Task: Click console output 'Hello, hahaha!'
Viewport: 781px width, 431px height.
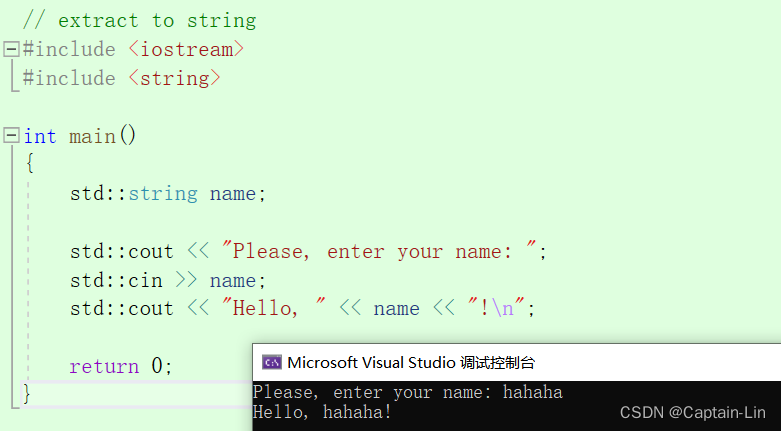Action: (x=322, y=412)
